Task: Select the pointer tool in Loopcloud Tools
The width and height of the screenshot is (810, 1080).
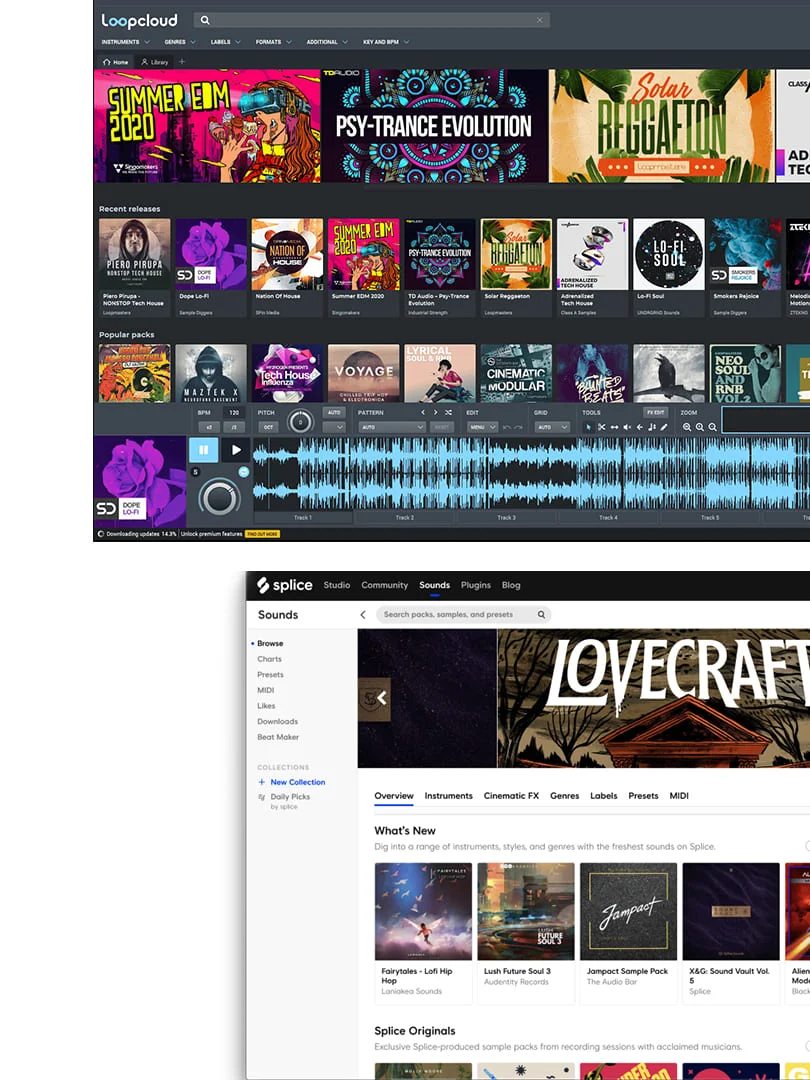Action: pyautogui.click(x=588, y=427)
